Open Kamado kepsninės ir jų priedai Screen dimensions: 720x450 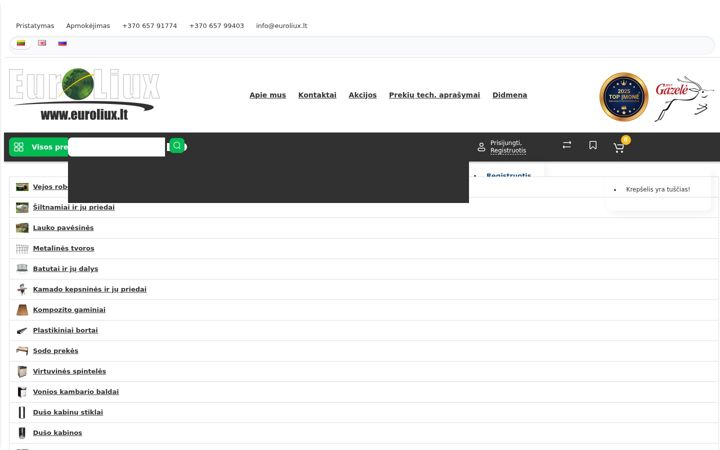(90, 289)
